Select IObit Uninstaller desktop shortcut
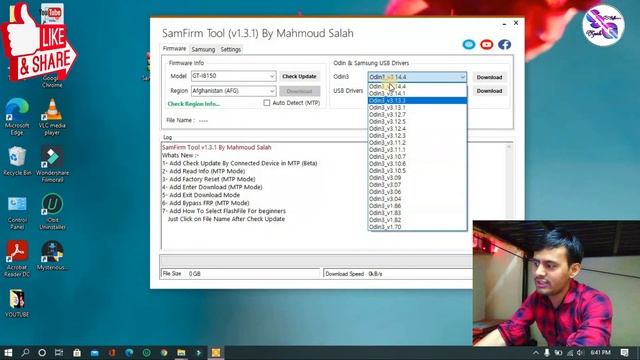The image size is (640, 360). coord(52,212)
